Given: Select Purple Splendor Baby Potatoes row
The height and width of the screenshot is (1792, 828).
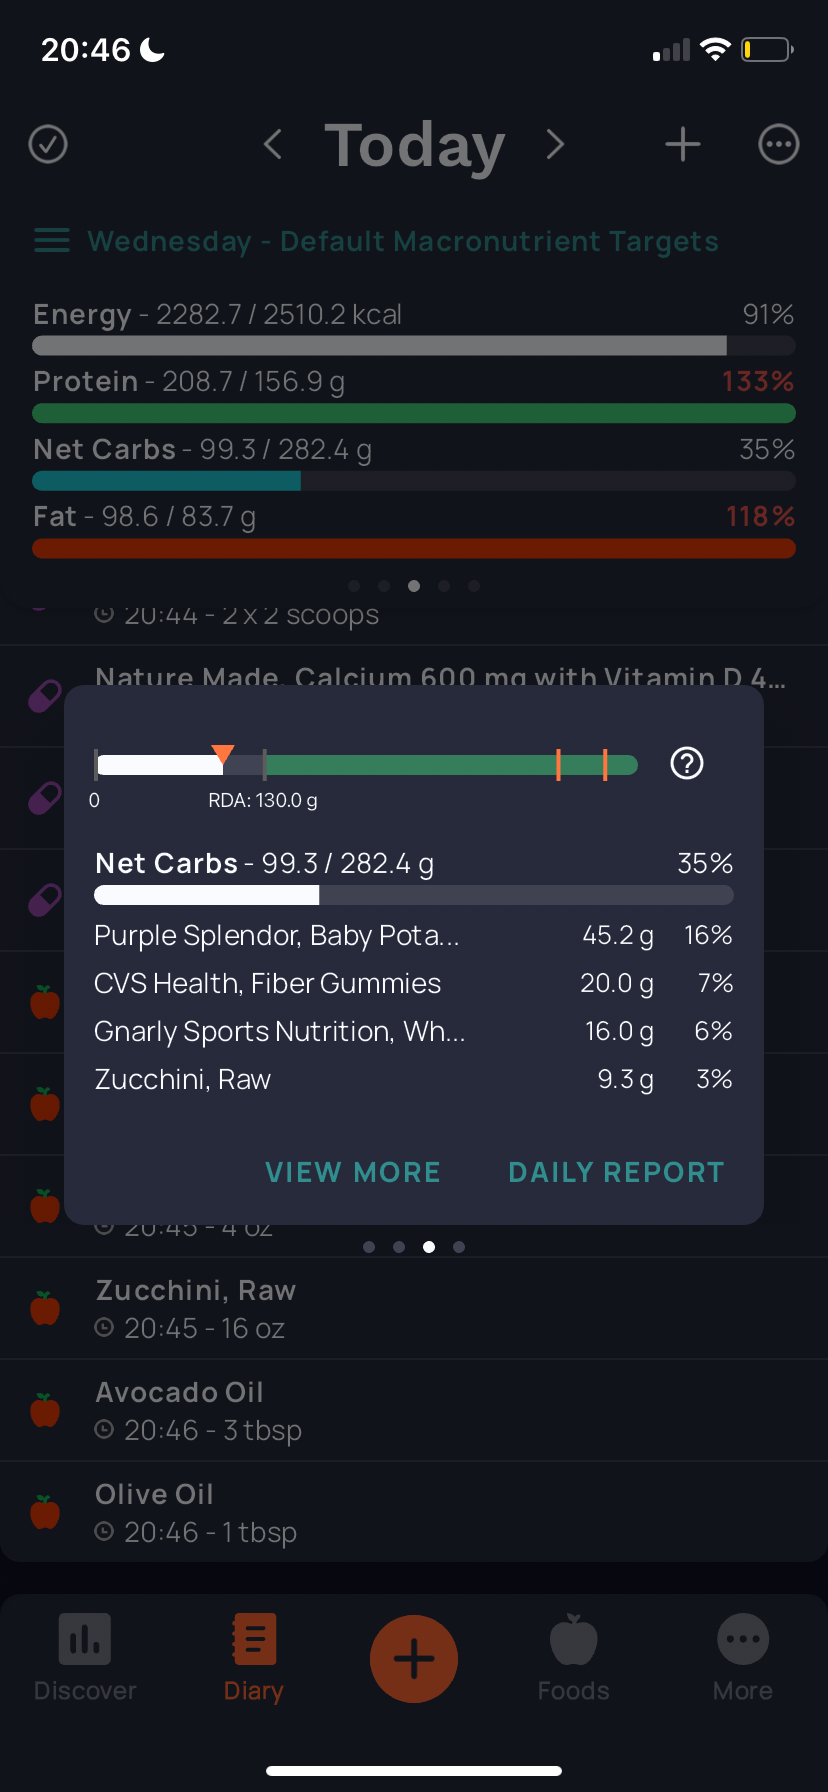Looking at the screenshot, I should pyautogui.click(x=414, y=936).
